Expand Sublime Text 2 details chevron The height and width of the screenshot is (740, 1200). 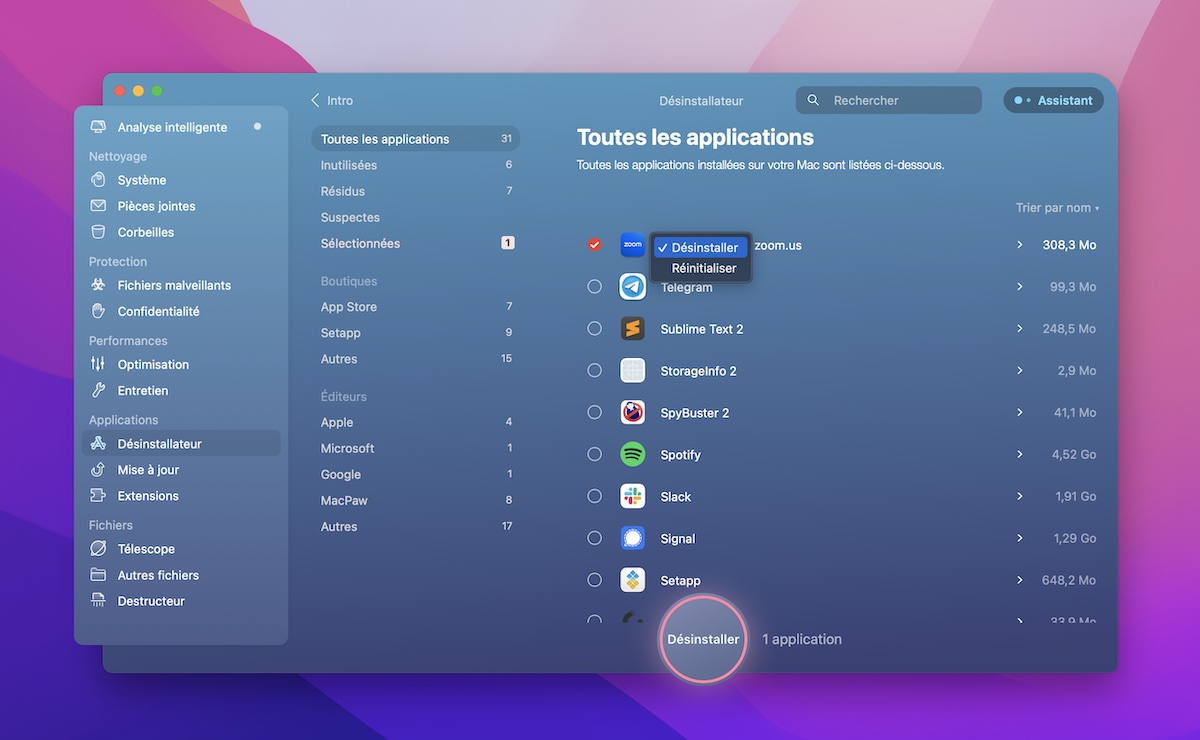pos(1019,329)
